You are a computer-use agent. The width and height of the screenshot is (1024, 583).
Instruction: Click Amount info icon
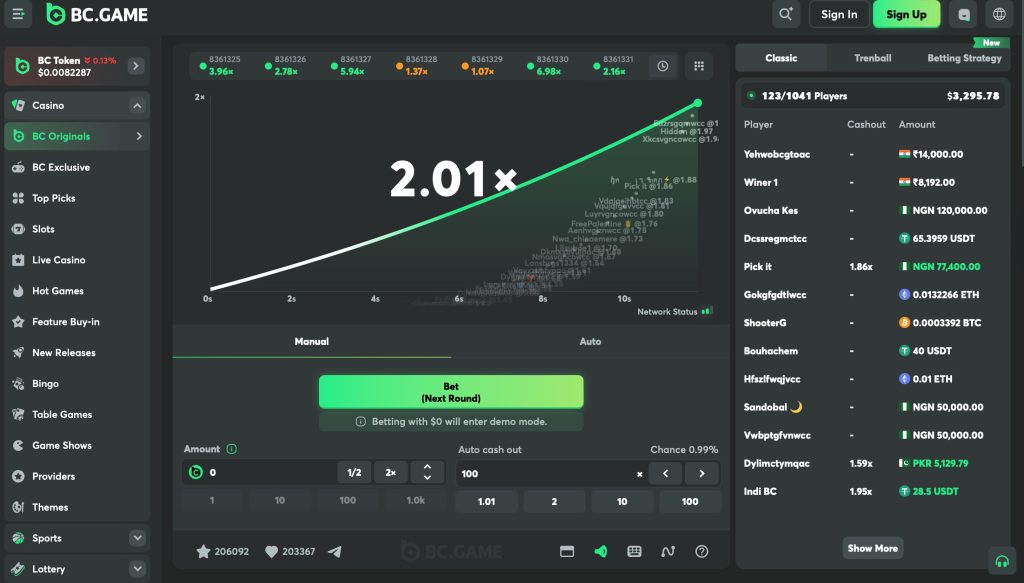tap(231, 449)
